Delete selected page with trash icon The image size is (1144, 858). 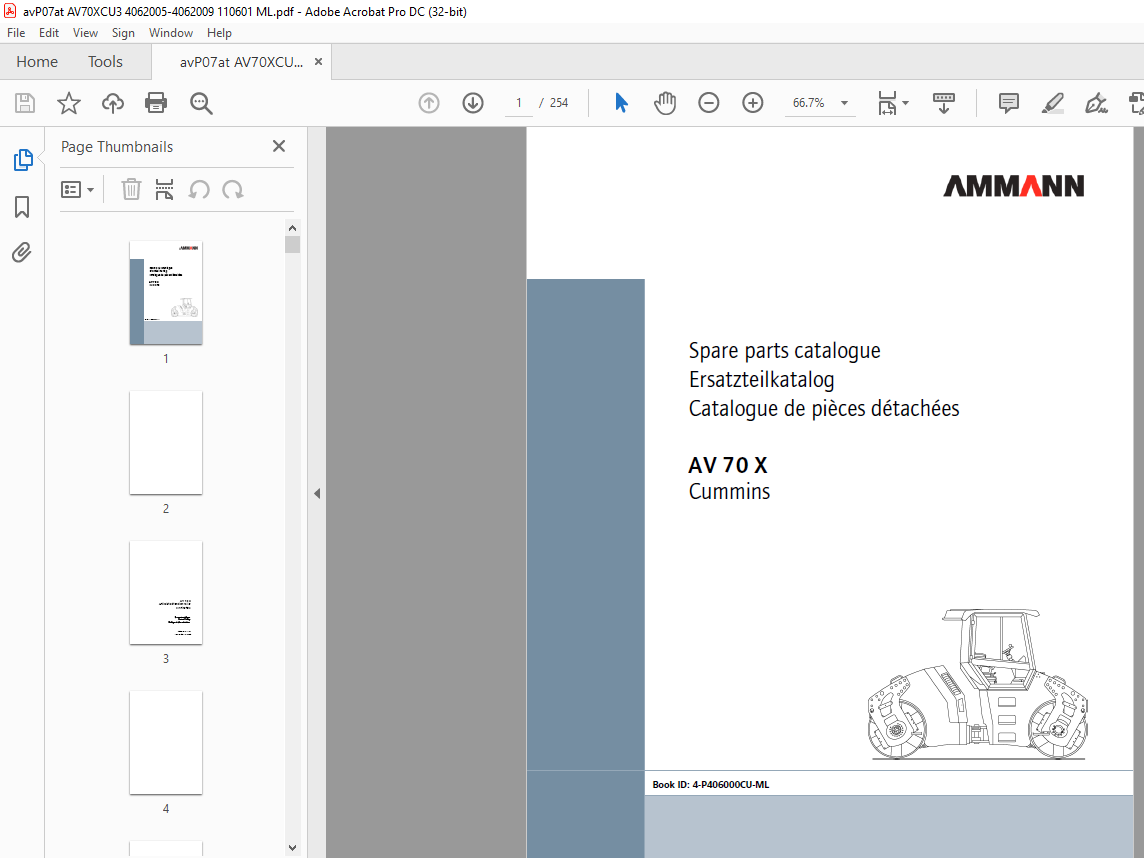pos(131,190)
